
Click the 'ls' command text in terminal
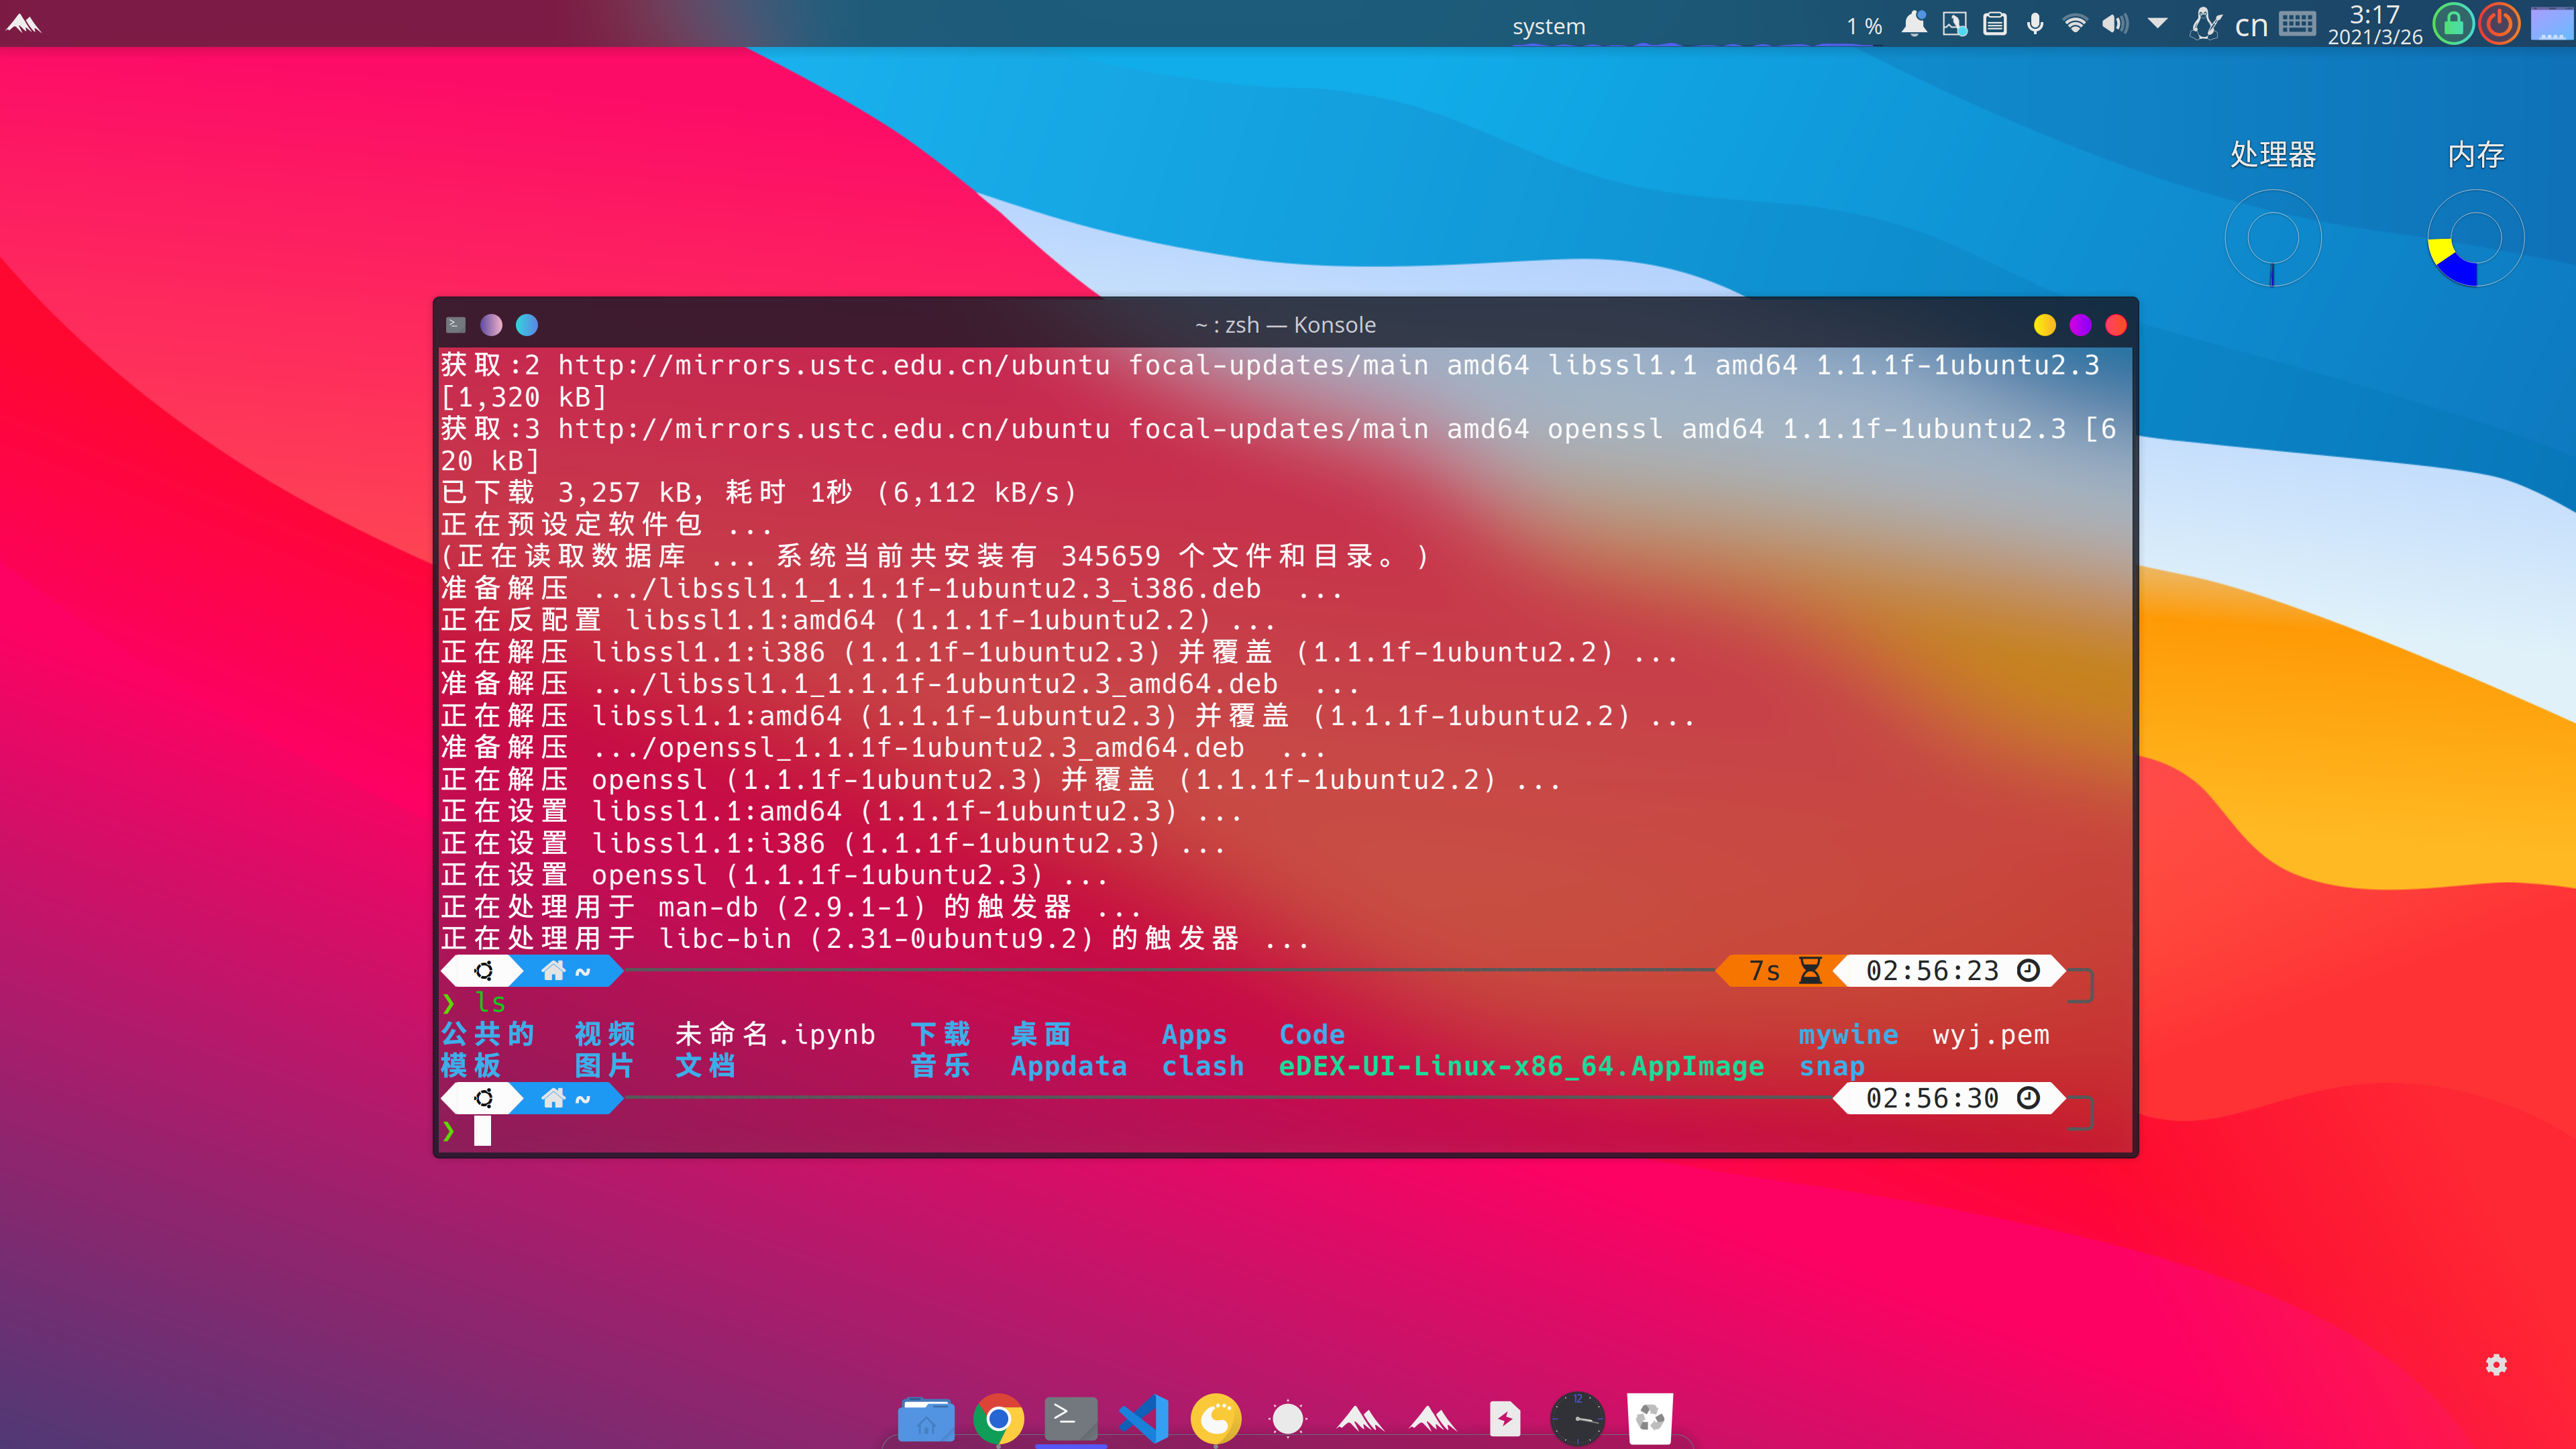click(490, 1002)
